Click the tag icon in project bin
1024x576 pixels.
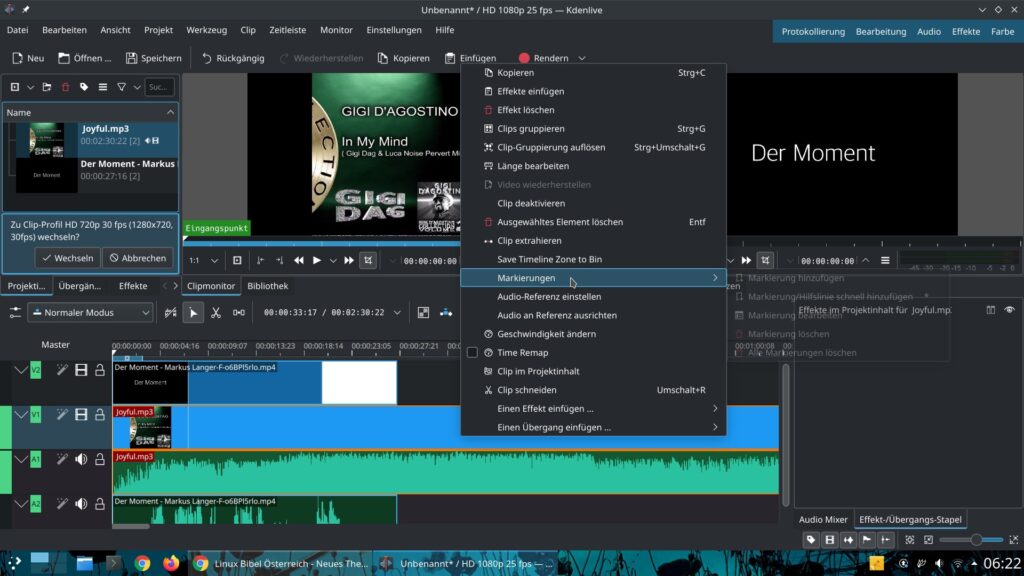point(84,87)
